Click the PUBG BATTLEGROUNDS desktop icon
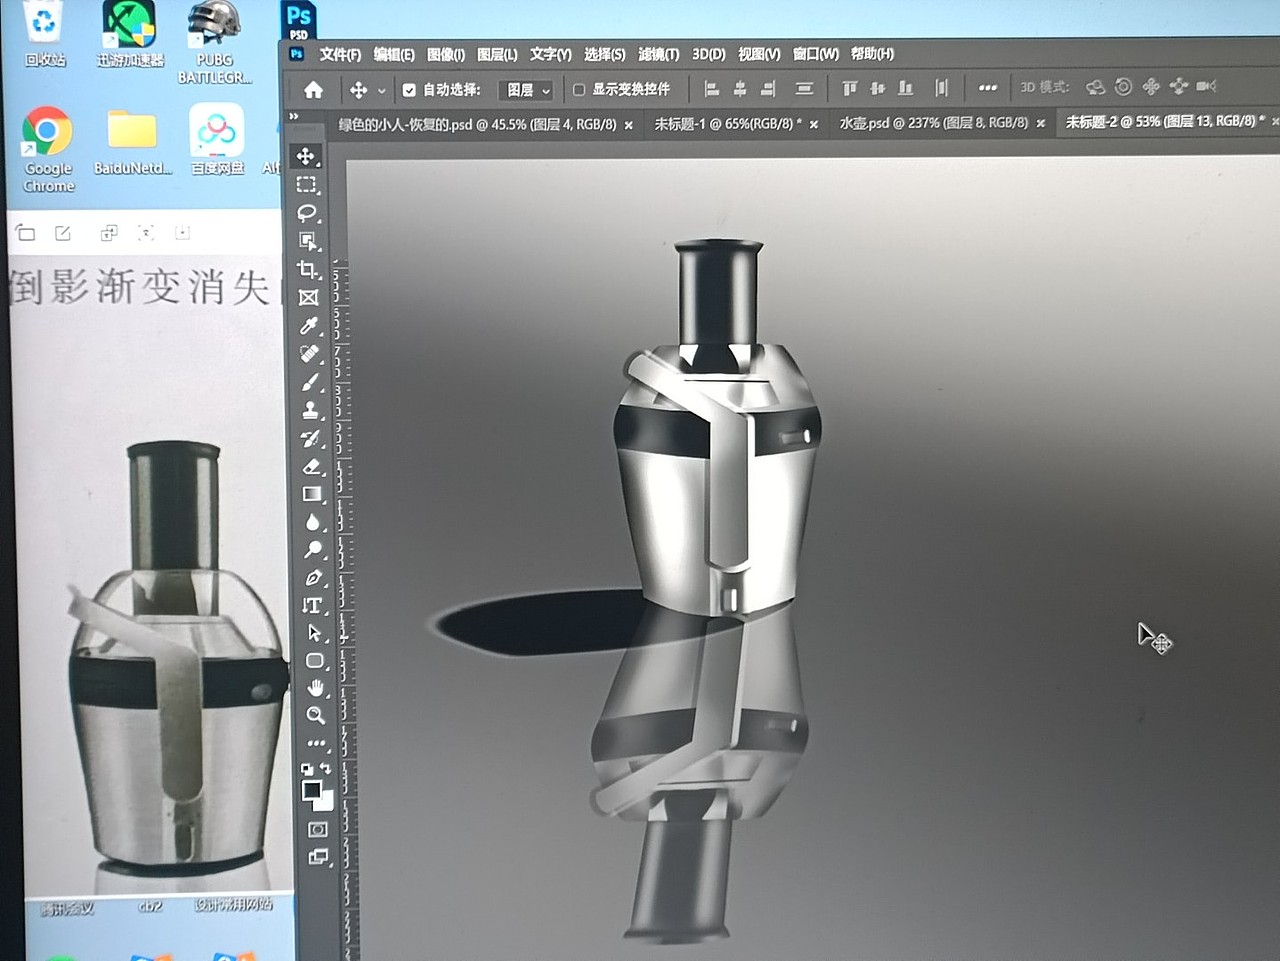This screenshot has width=1280, height=961. [x=215, y=43]
